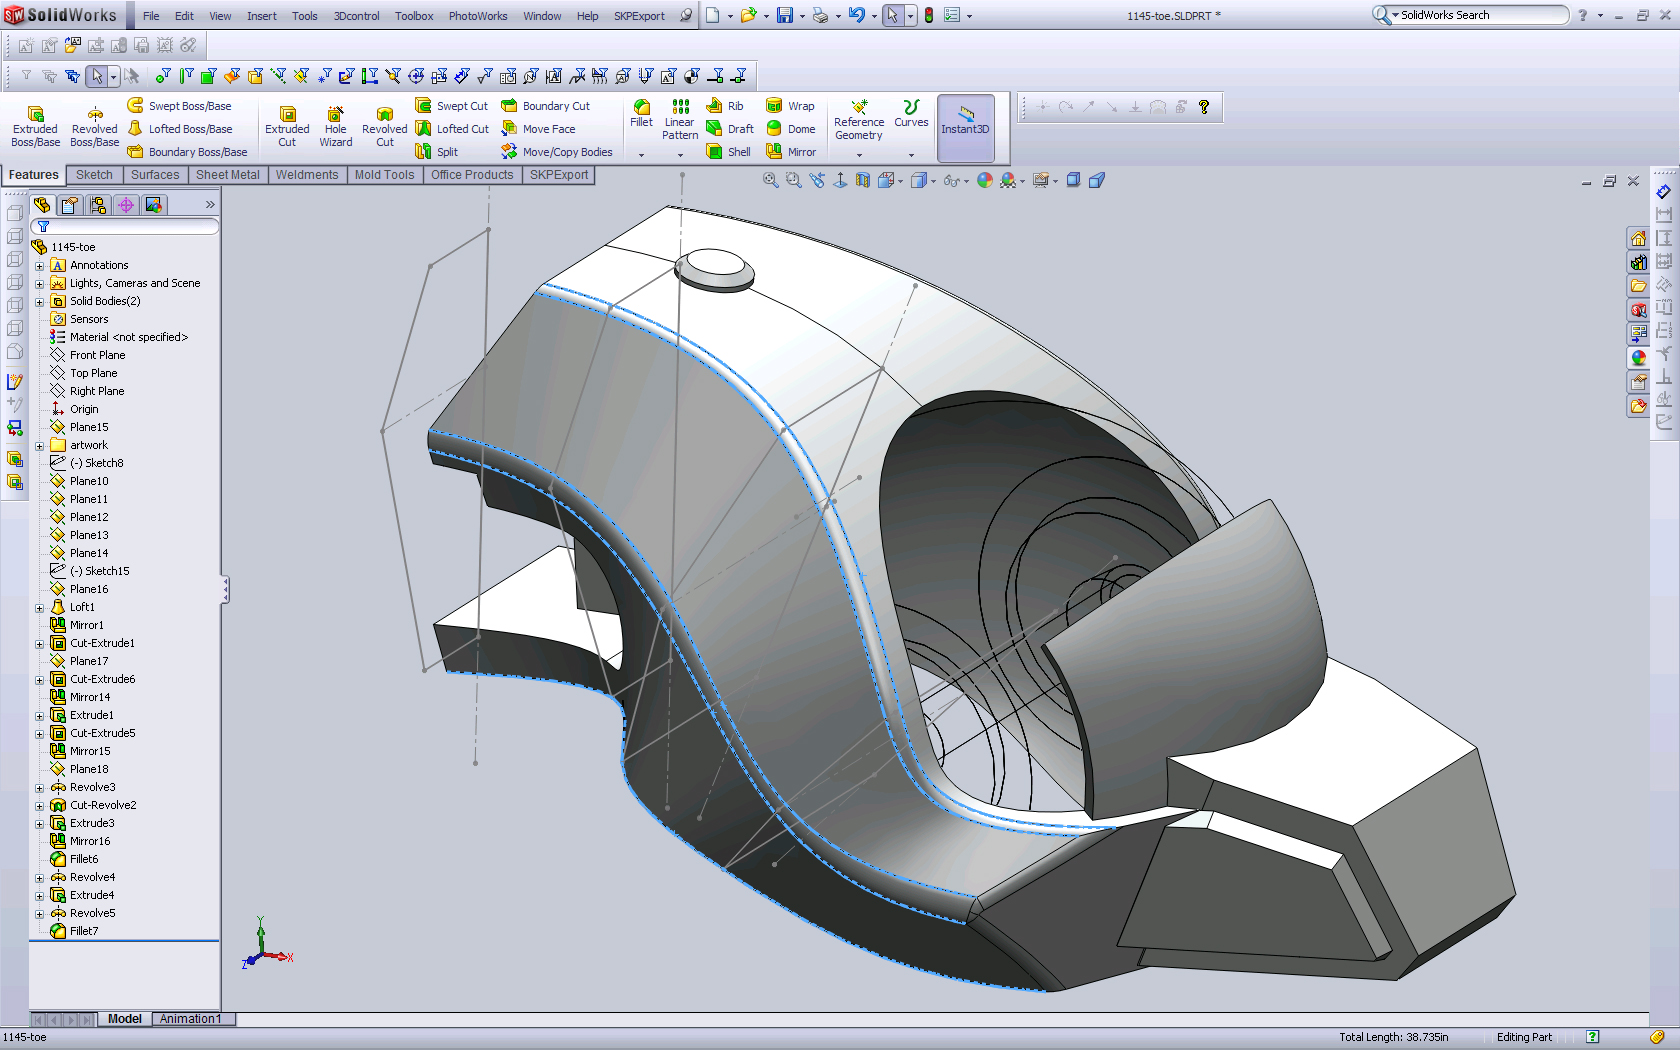Click the feature tree filter field
This screenshot has height=1050, width=1680.
pyautogui.click(x=126, y=227)
